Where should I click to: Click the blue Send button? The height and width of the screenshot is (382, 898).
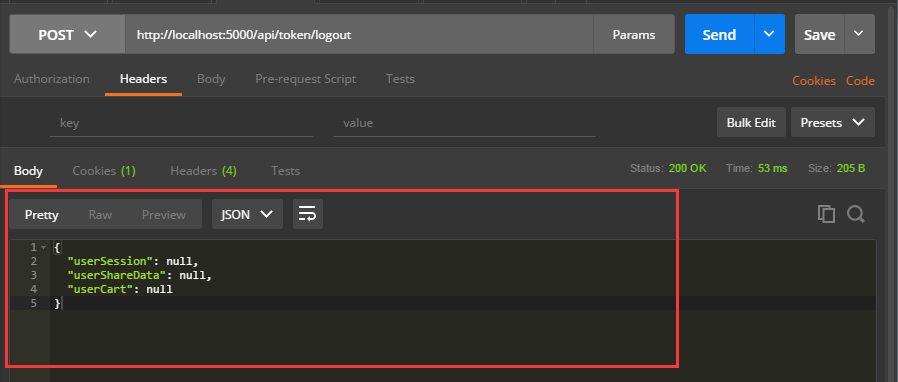(x=719, y=34)
